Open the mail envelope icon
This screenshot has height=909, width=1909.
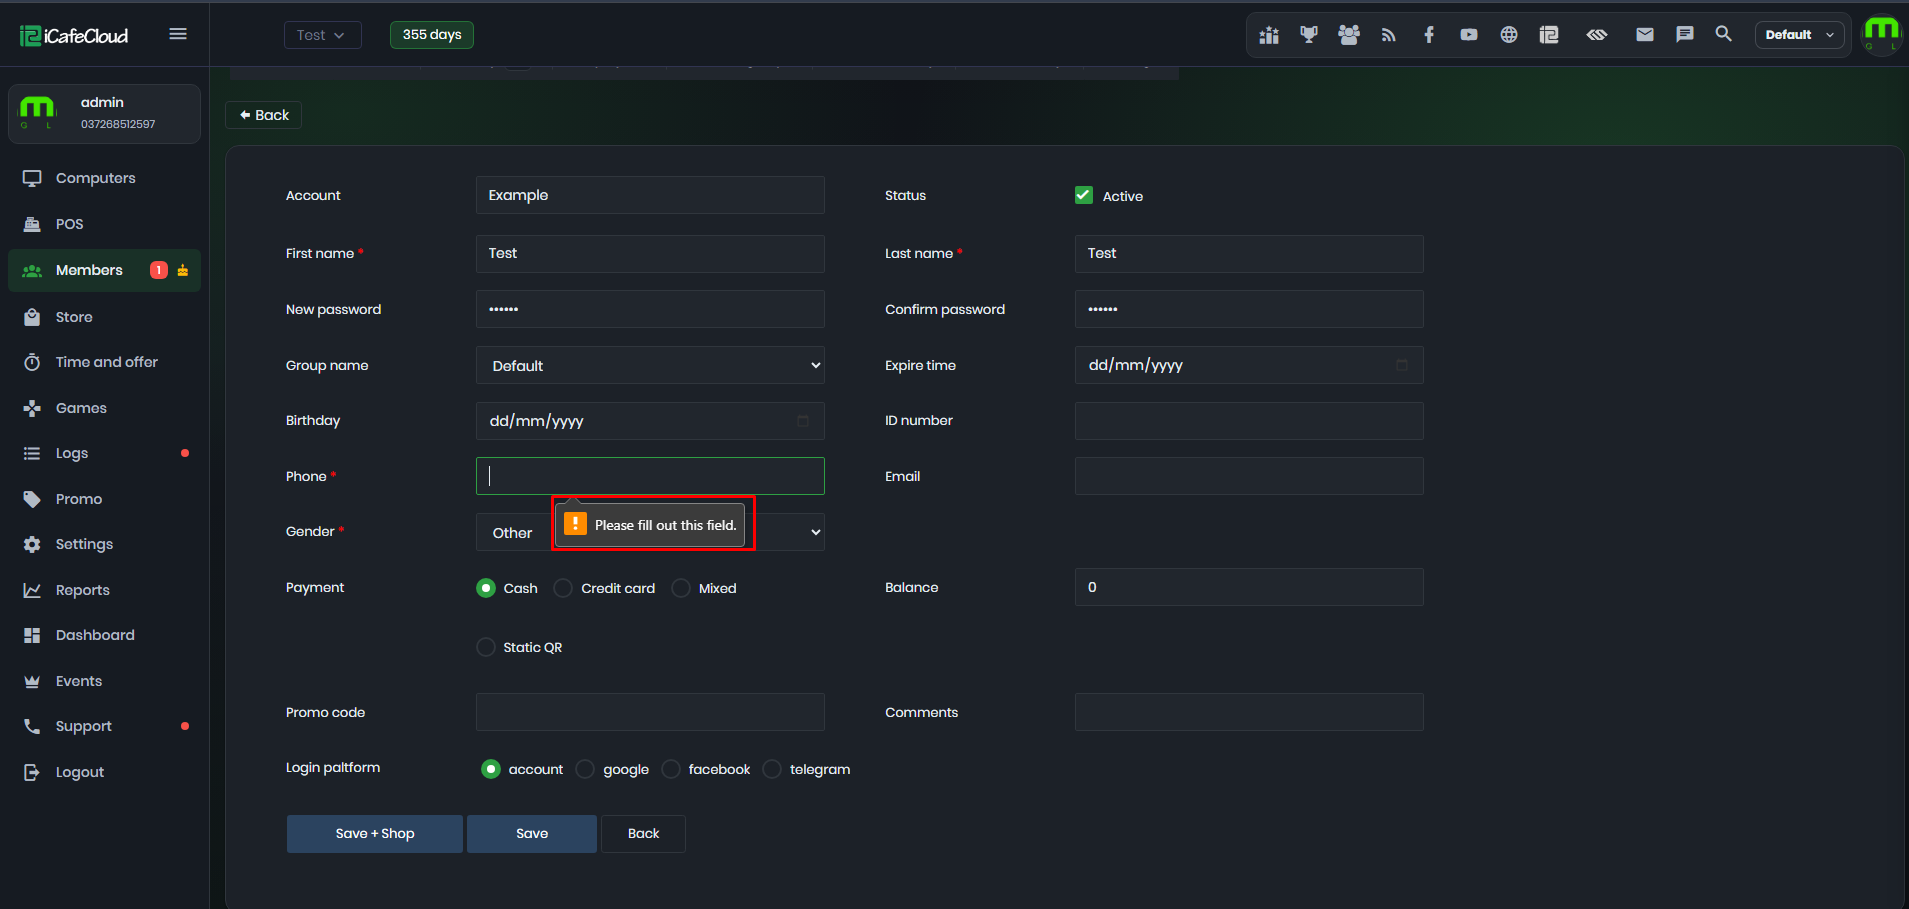point(1645,35)
